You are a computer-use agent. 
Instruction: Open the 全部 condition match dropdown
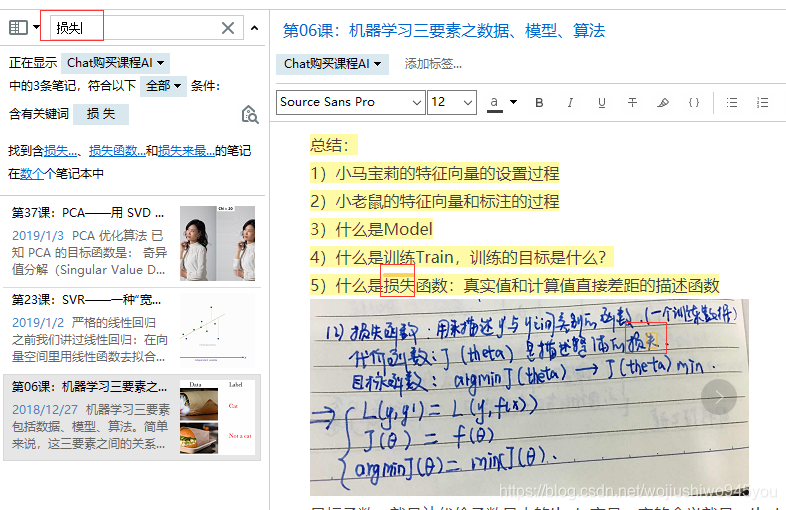tap(163, 86)
